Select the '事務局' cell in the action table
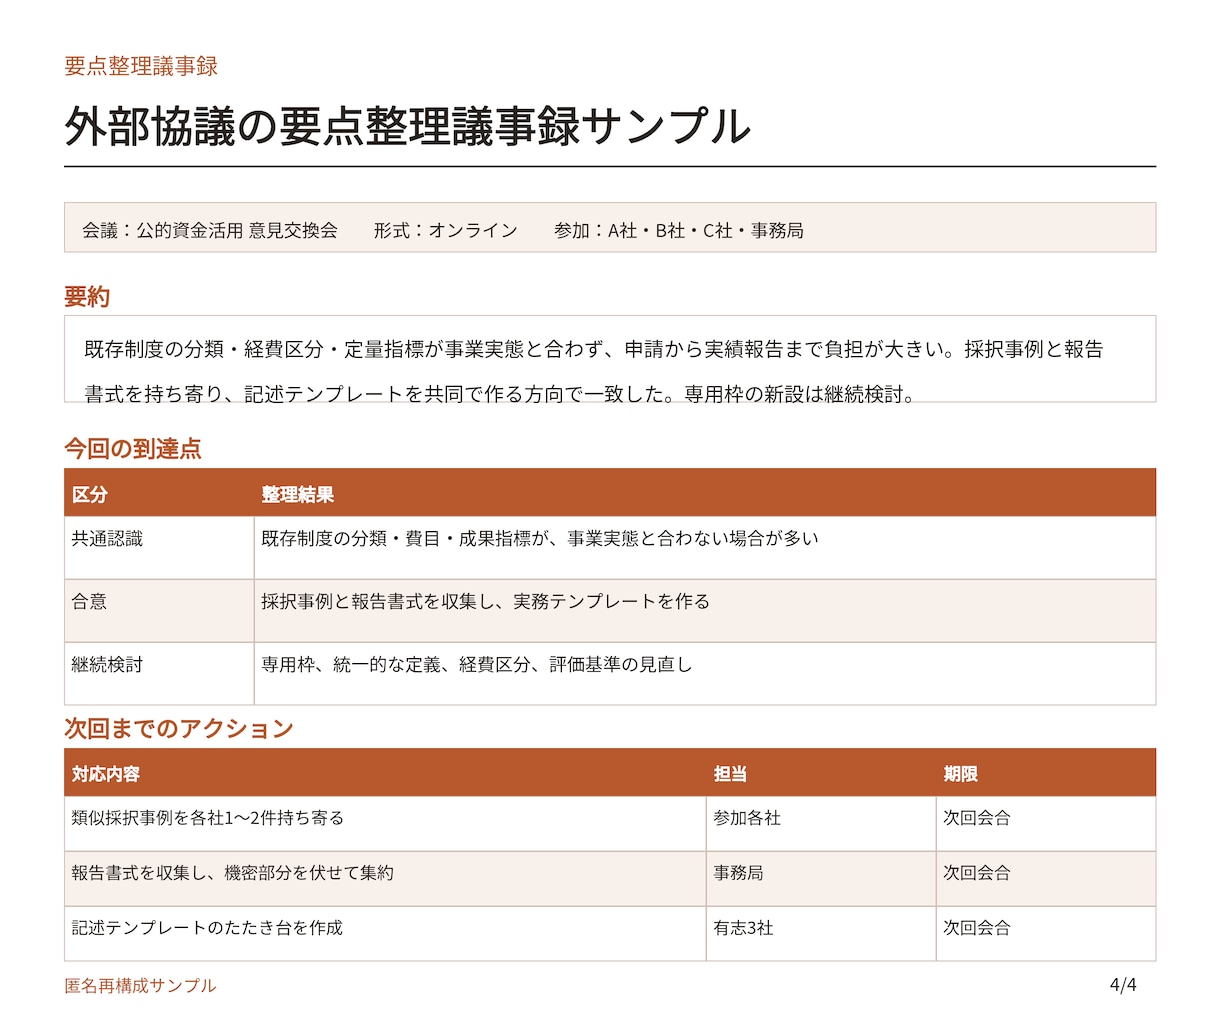Screen dimensions: 1220x1016 (x=821, y=878)
